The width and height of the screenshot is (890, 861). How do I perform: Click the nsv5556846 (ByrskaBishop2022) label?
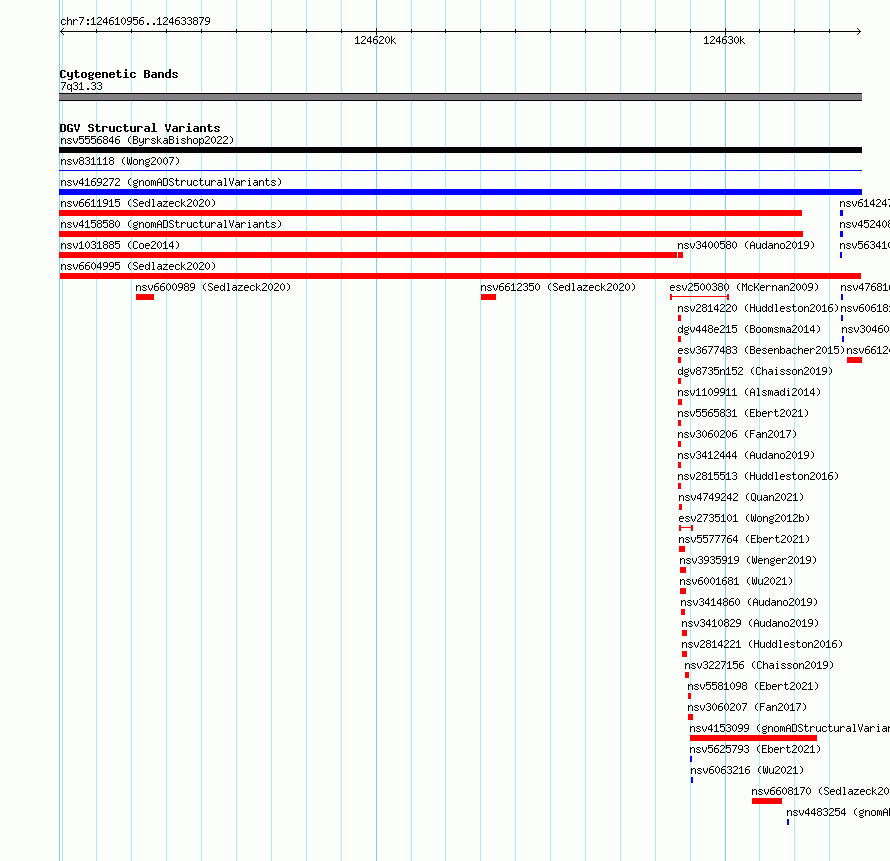point(147,140)
